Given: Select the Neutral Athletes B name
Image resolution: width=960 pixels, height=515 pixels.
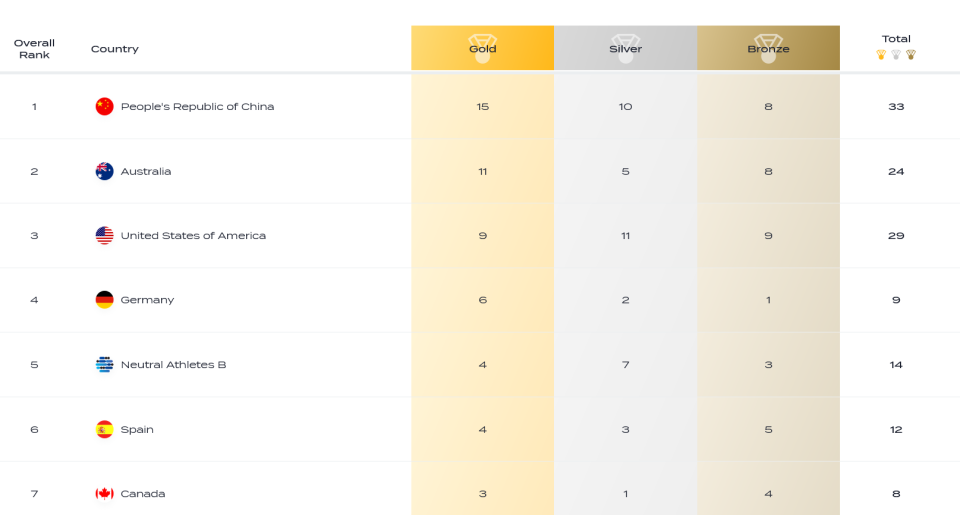Looking at the screenshot, I should click(173, 365).
